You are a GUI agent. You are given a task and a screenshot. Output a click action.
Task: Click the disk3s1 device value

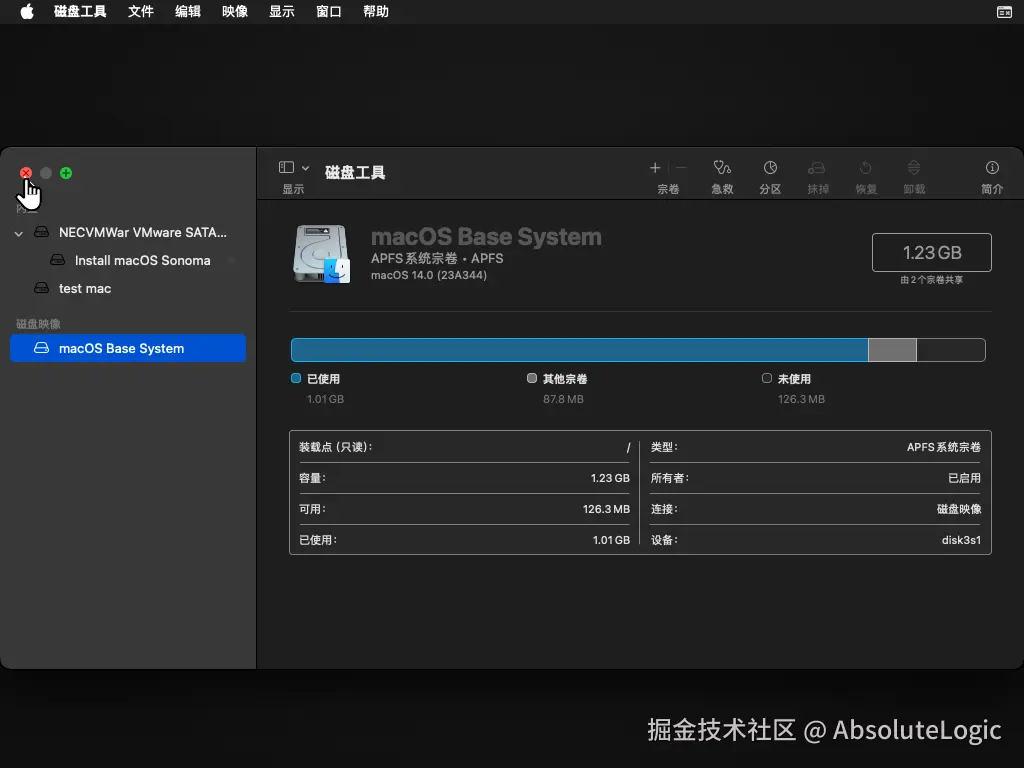click(x=961, y=540)
